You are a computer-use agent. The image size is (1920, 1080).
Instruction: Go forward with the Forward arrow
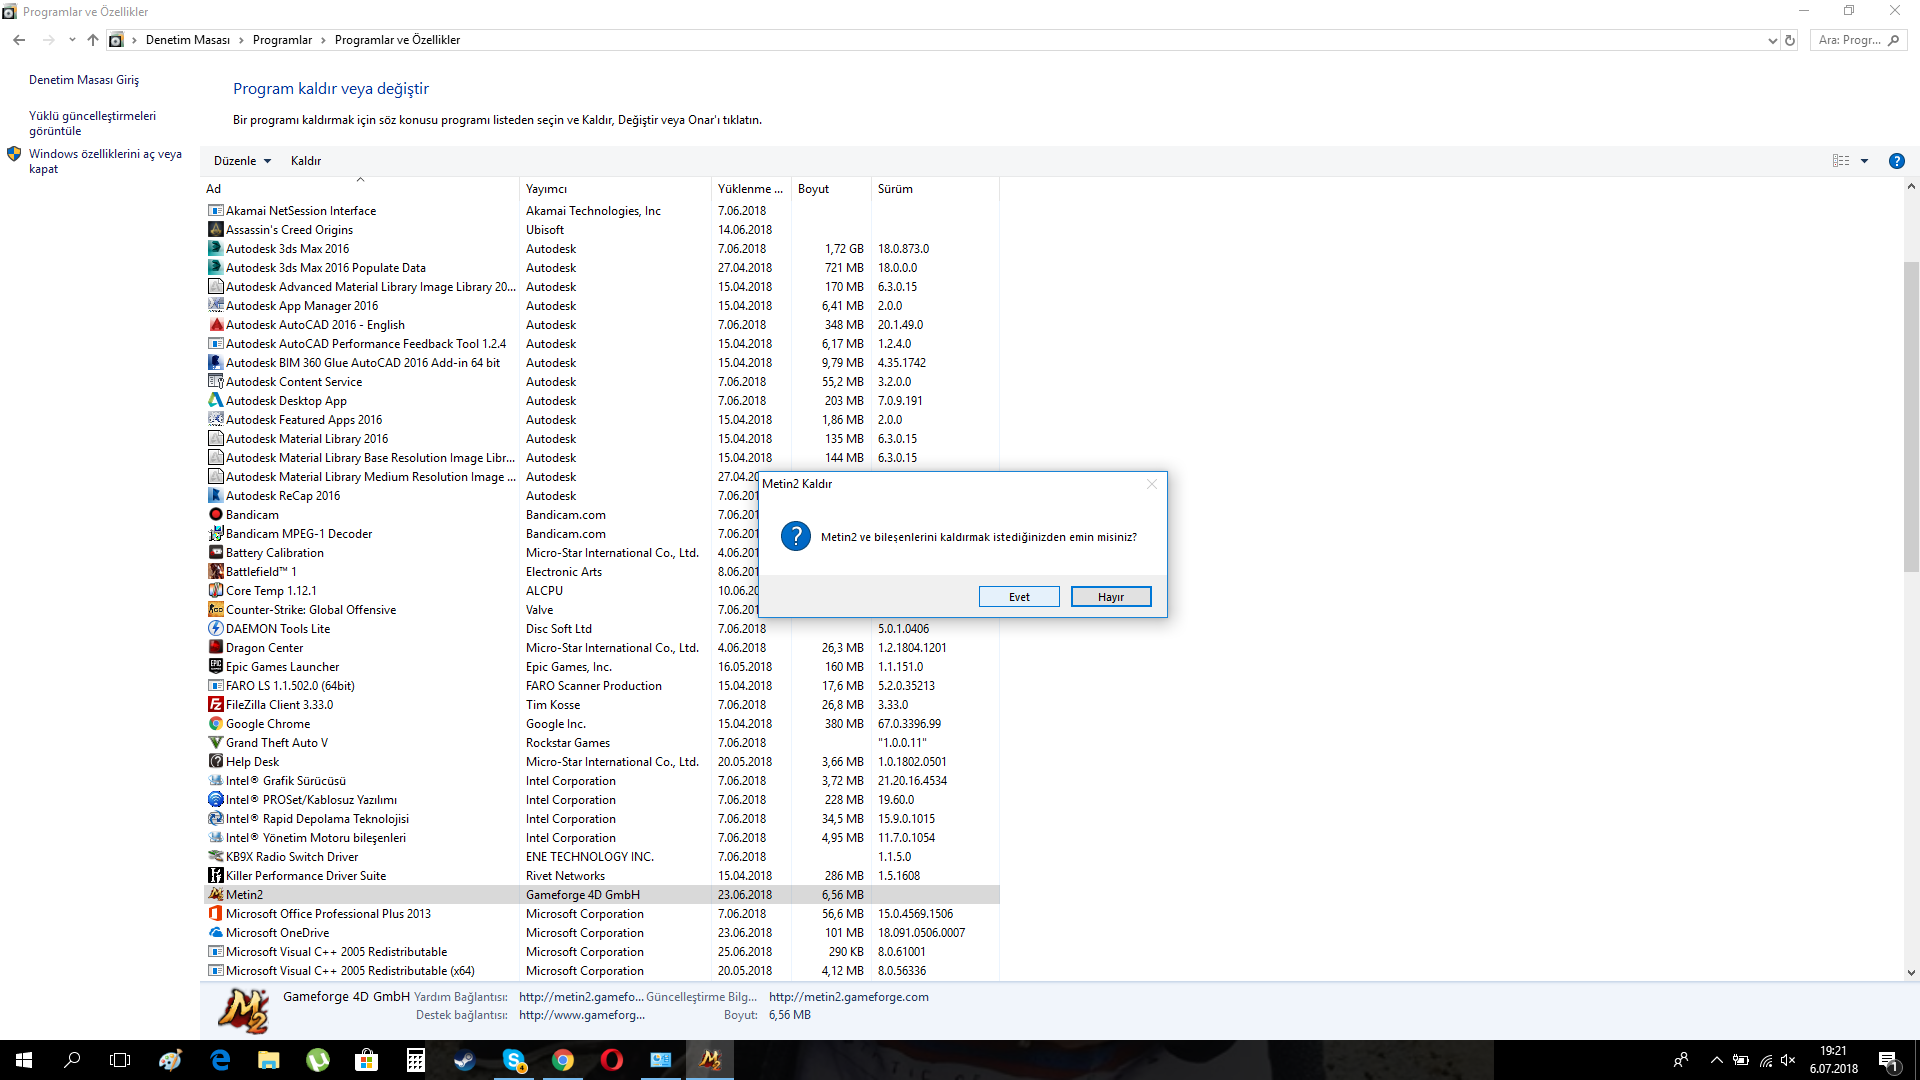pyautogui.click(x=48, y=40)
